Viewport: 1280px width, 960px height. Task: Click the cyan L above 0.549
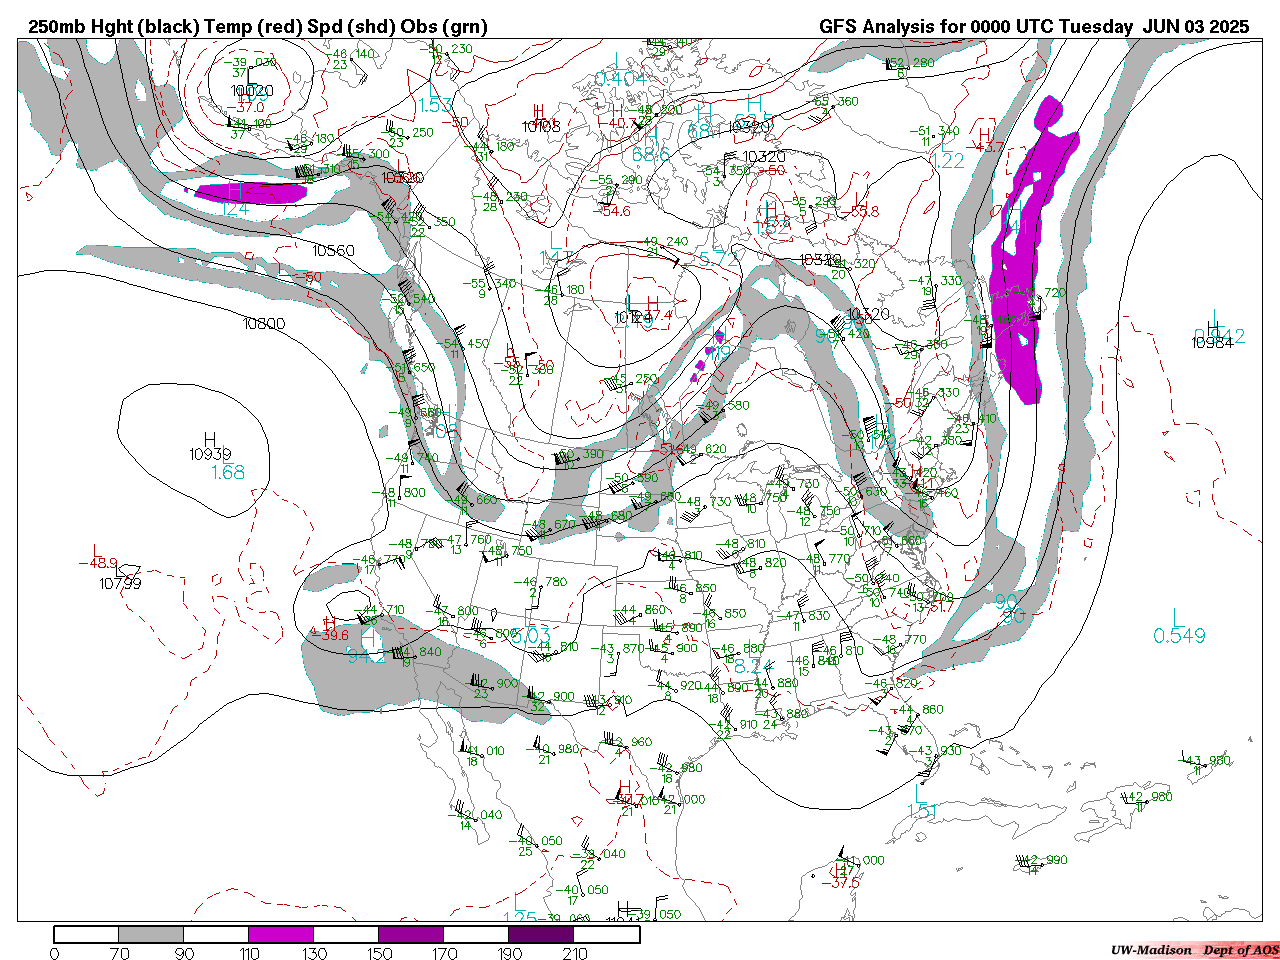(1178, 616)
